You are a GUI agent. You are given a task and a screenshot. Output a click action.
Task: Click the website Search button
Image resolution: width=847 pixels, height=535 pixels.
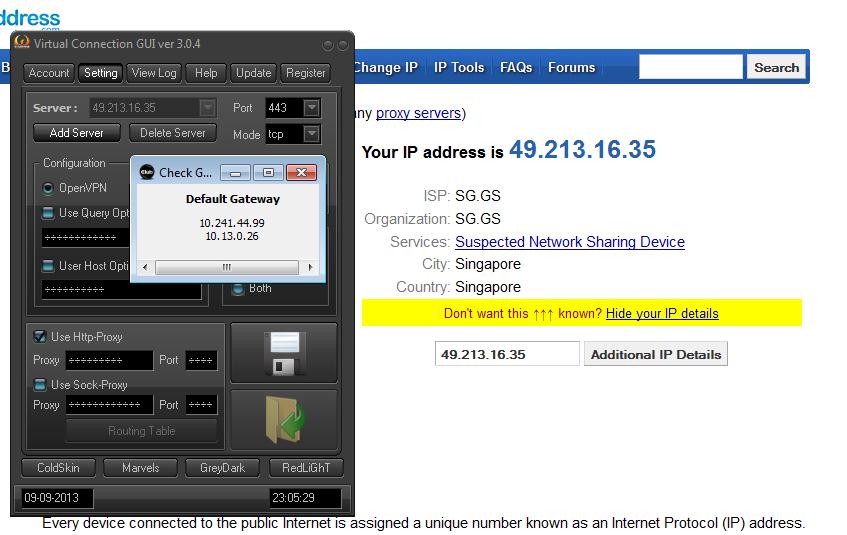click(x=776, y=68)
